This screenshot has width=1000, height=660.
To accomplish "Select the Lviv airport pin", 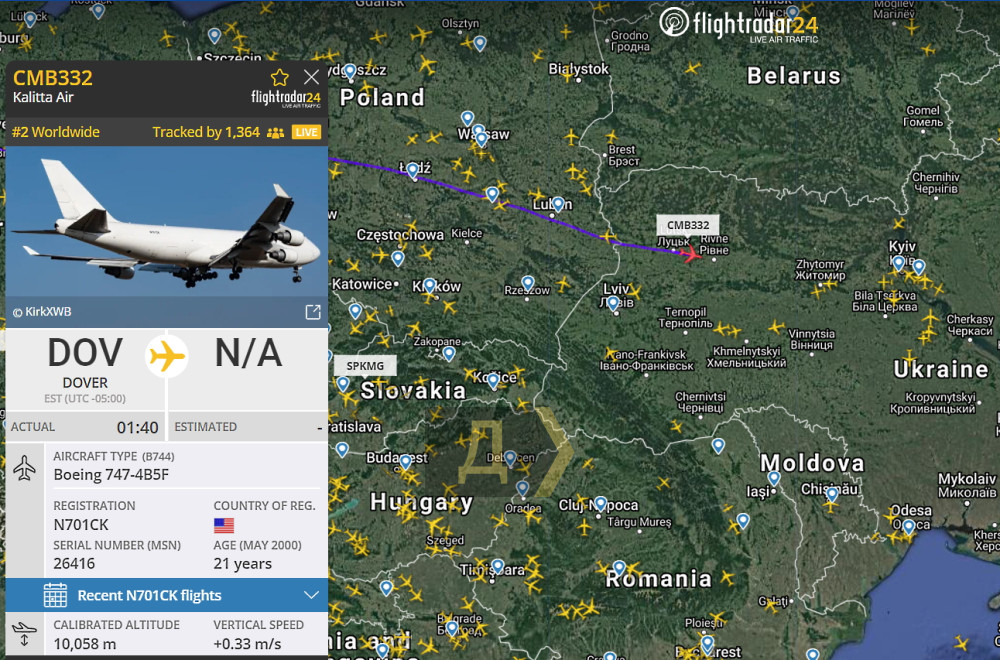I will [613, 304].
